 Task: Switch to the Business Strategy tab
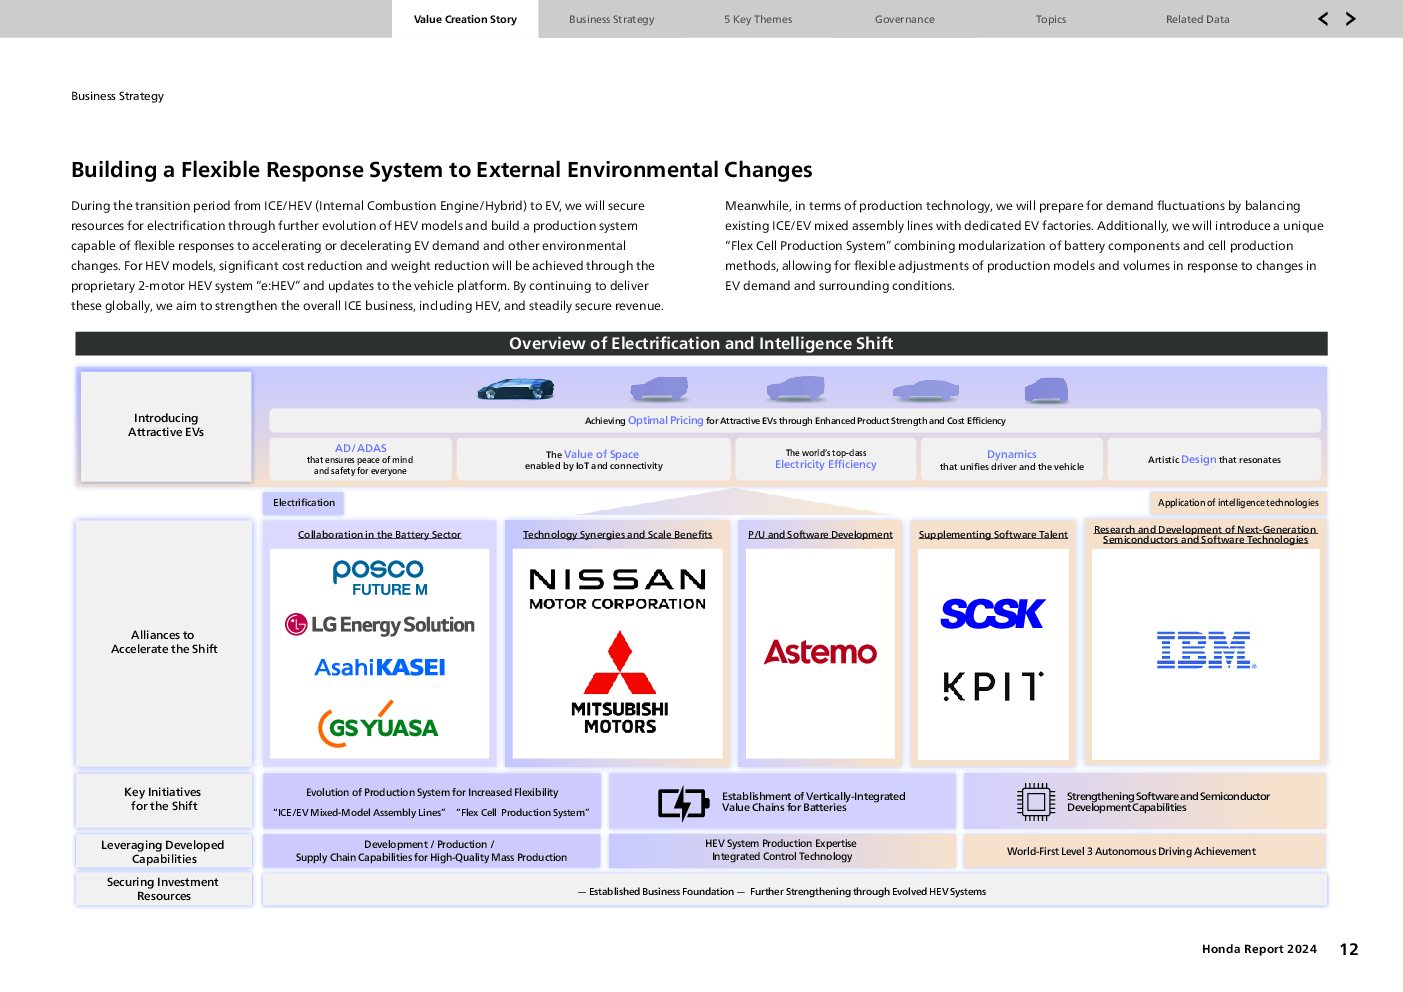[611, 19]
